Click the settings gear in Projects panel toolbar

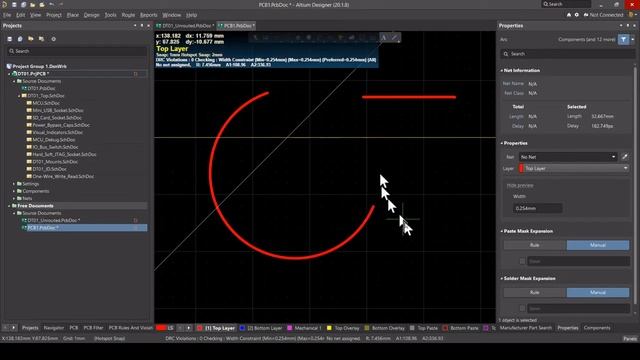[53, 39]
